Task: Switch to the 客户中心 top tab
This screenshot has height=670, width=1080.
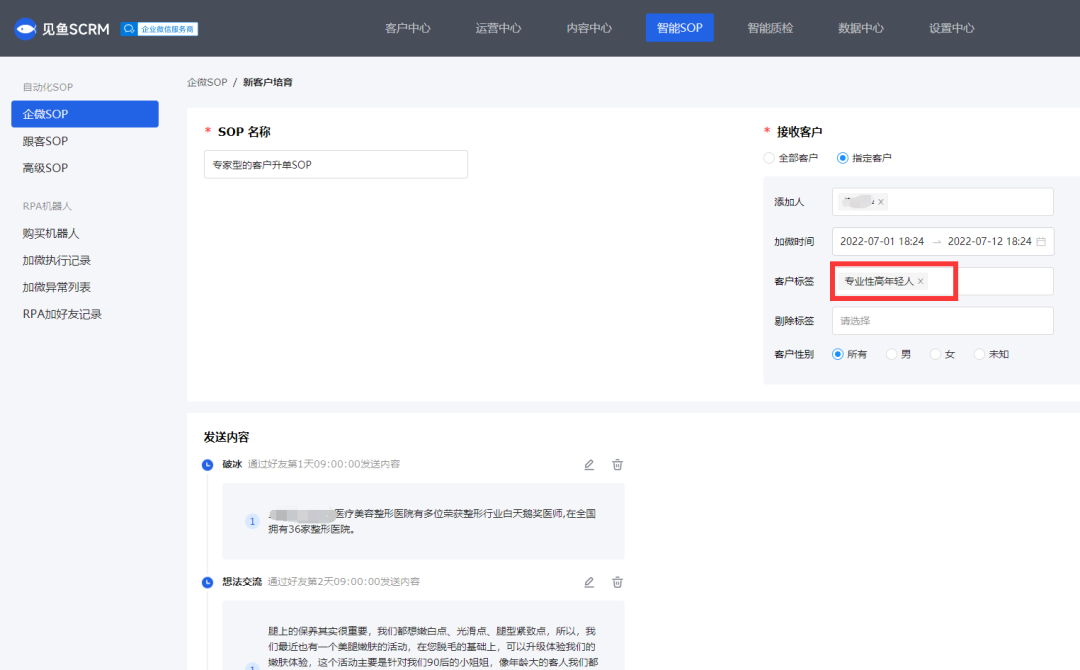Action: pyautogui.click(x=407, y=28)
